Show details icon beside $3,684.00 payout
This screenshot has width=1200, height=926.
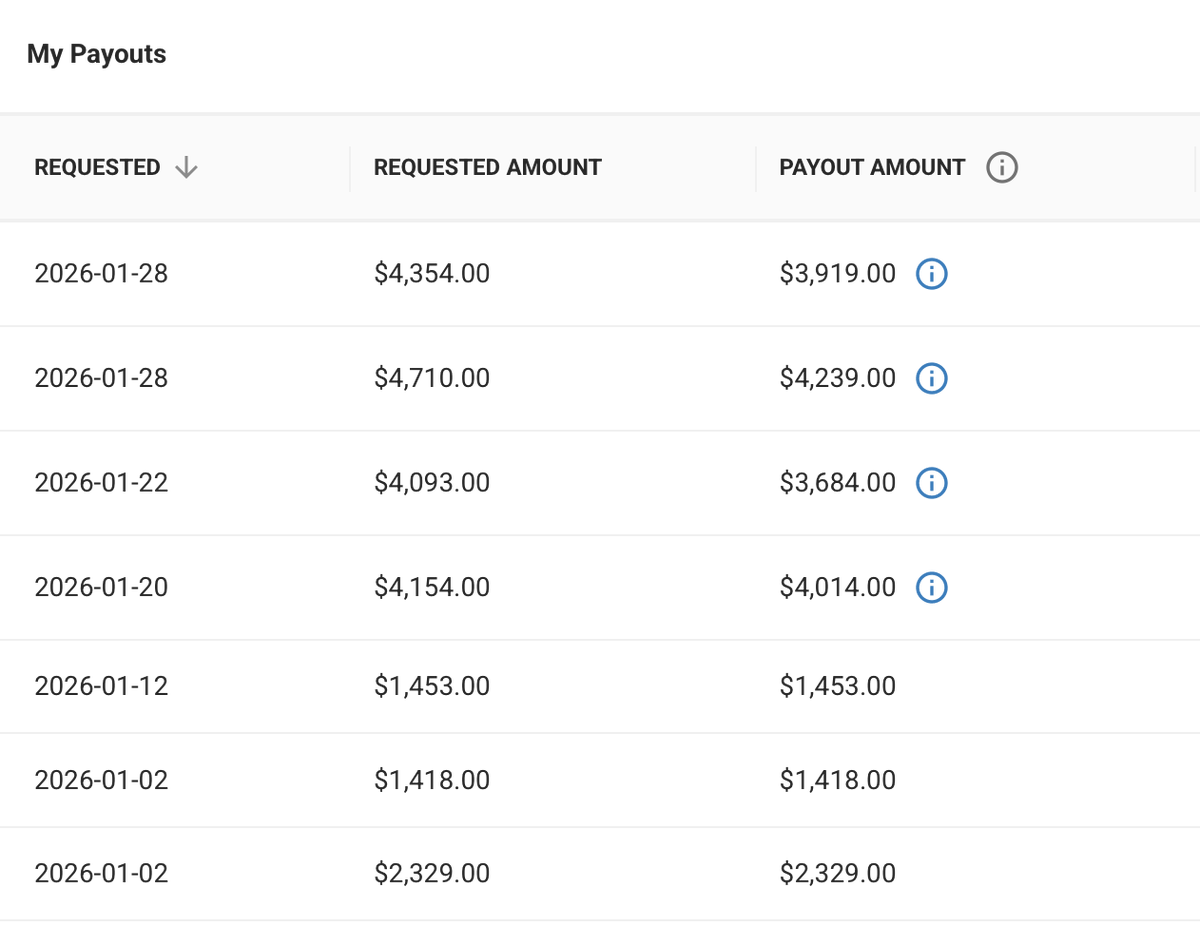pos(931,483)
